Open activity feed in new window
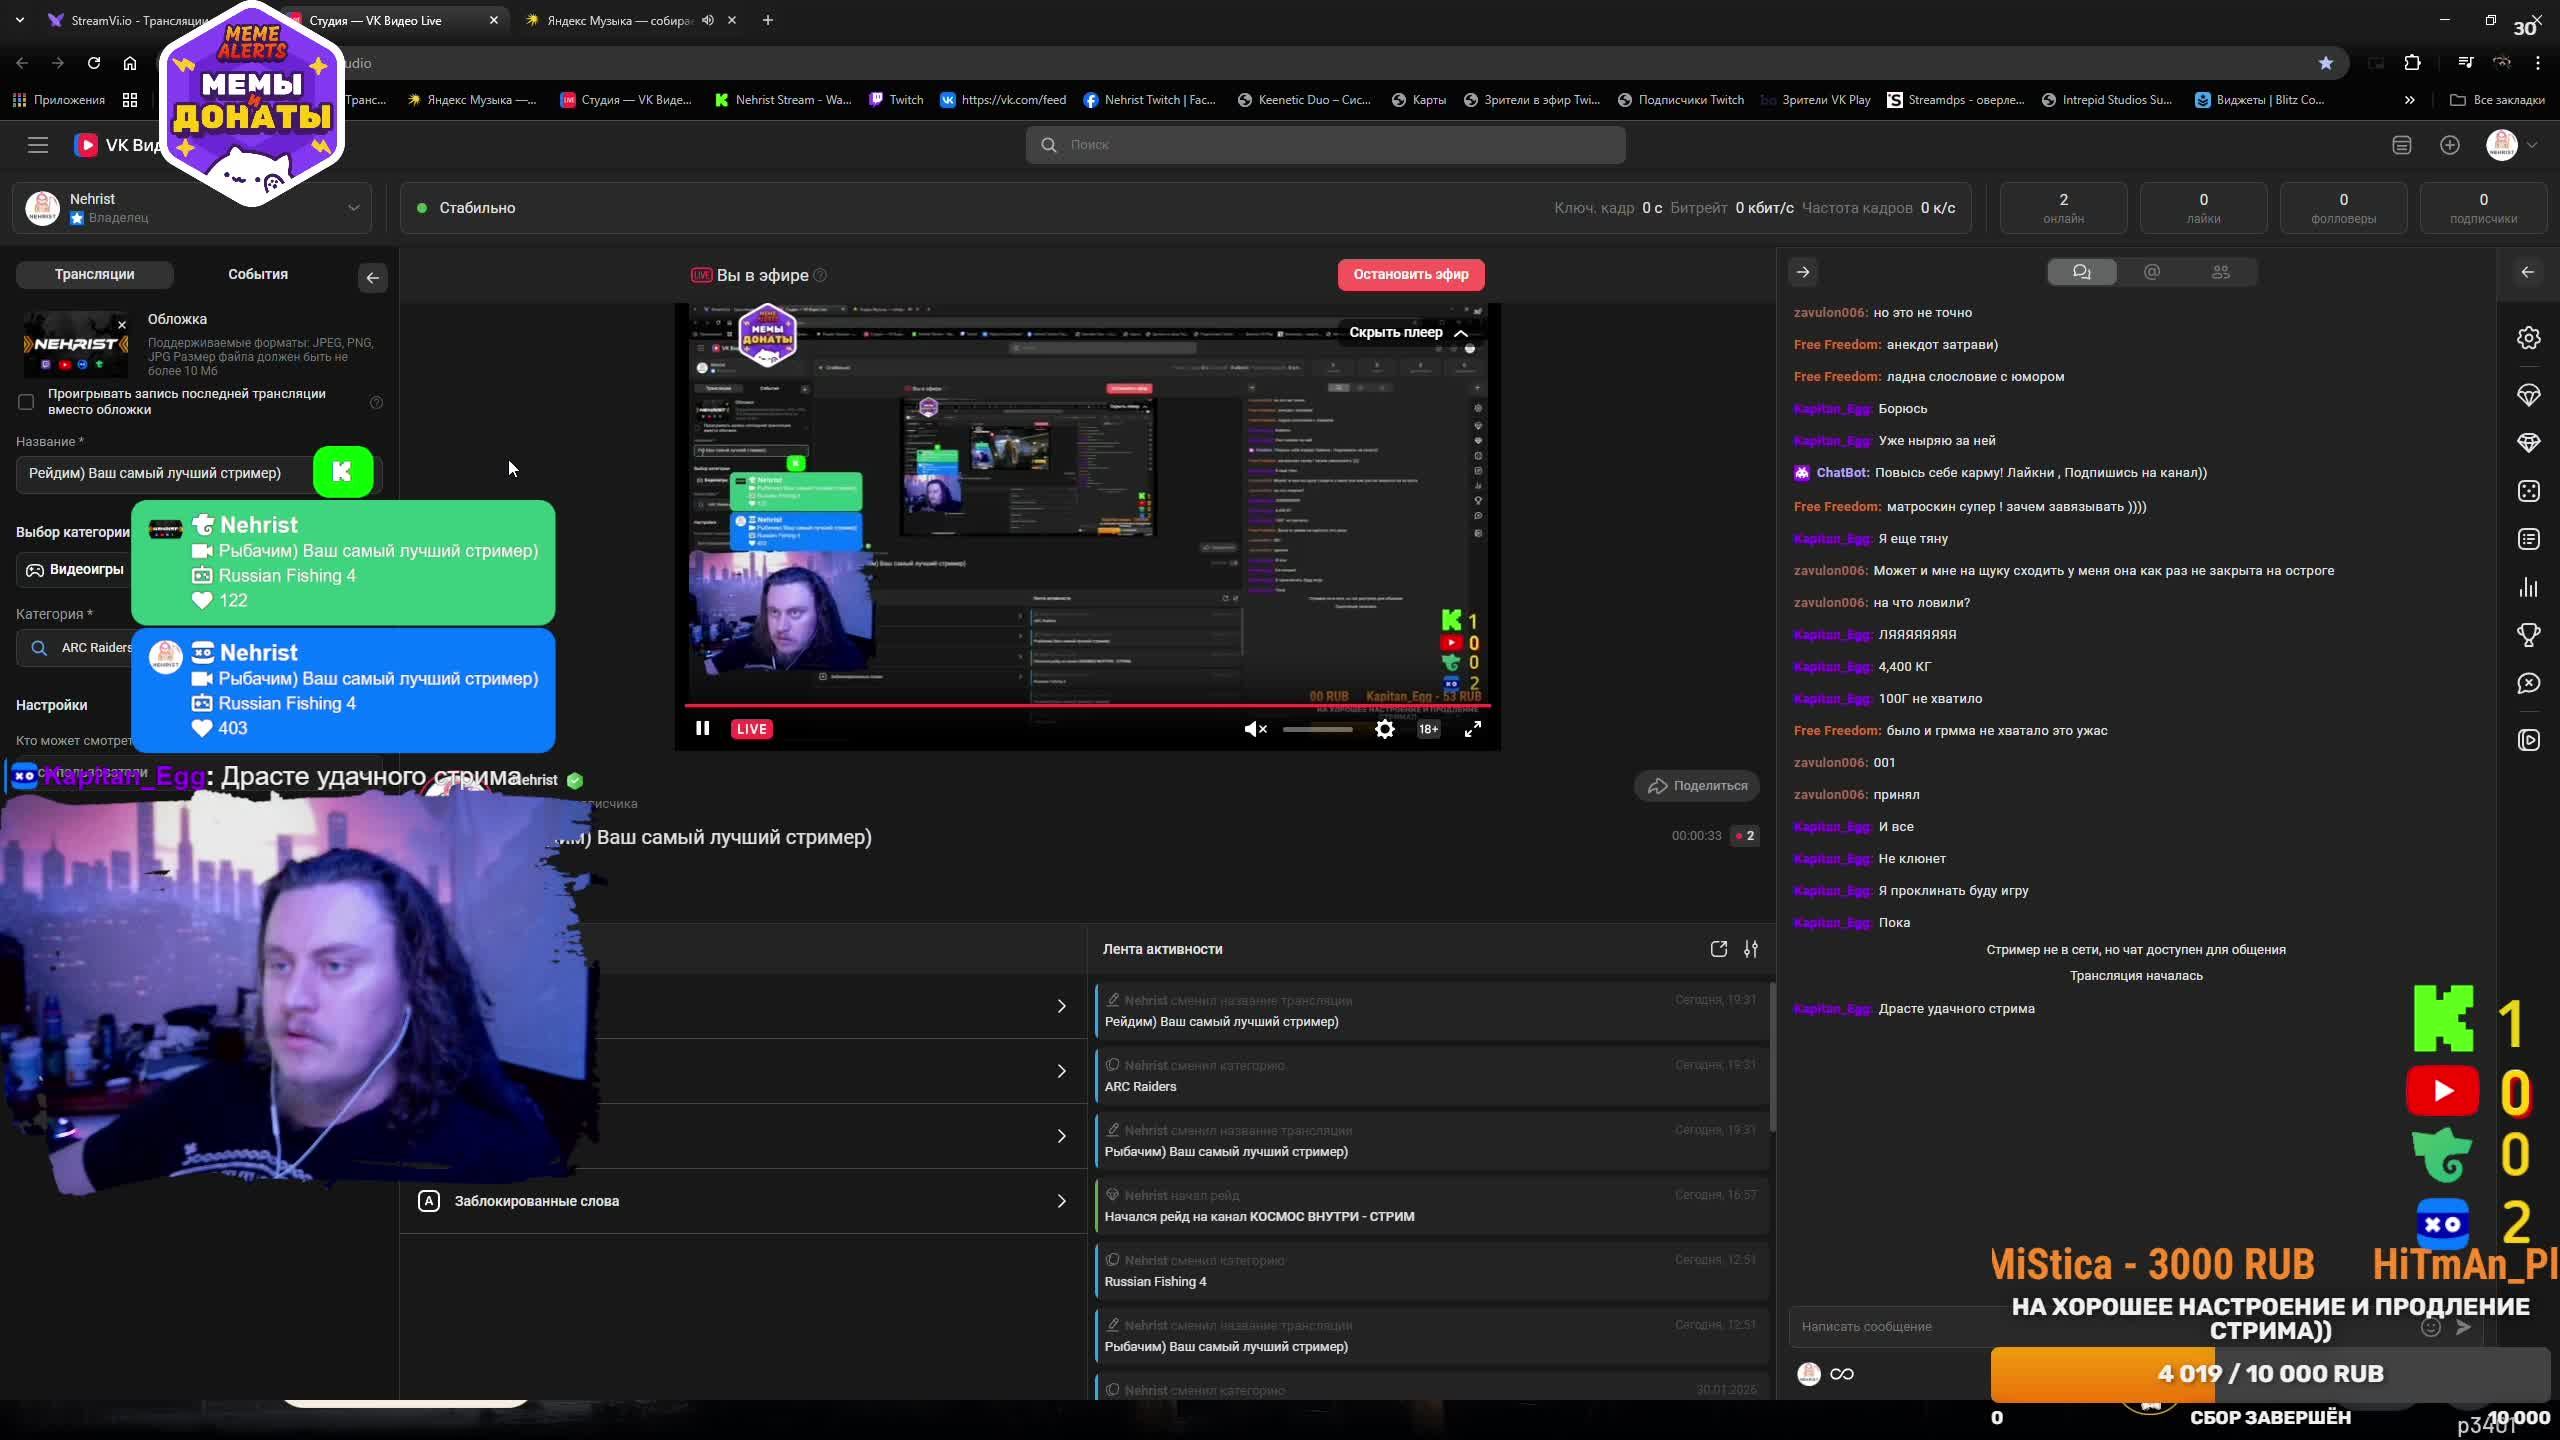The width and height of the screenshot is (2560, 1440). point(1718,949)
